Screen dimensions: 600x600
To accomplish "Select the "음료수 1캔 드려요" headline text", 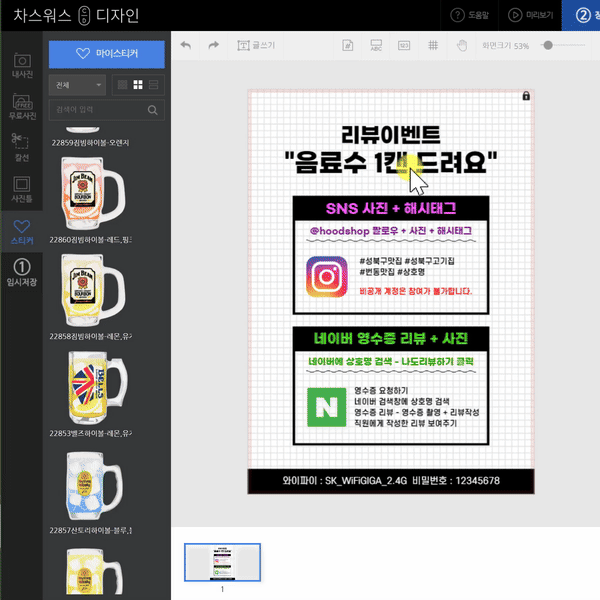I will tap(391, 162).
